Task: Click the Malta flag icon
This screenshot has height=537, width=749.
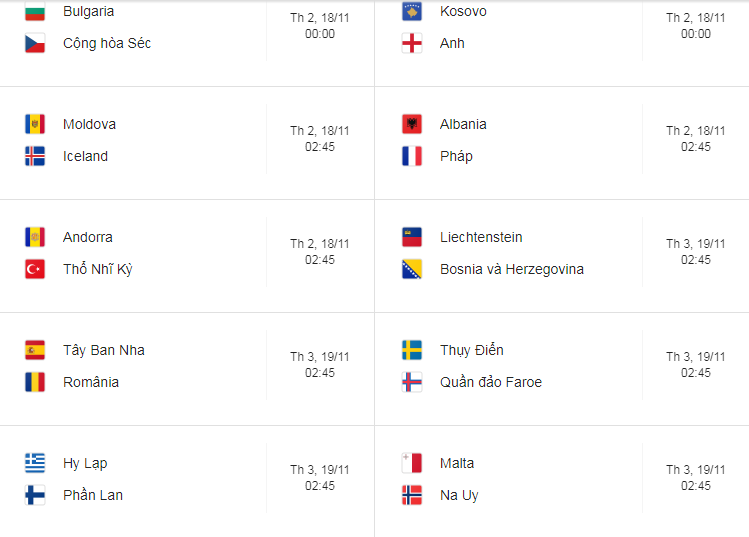Action: (x=412, y=463)
